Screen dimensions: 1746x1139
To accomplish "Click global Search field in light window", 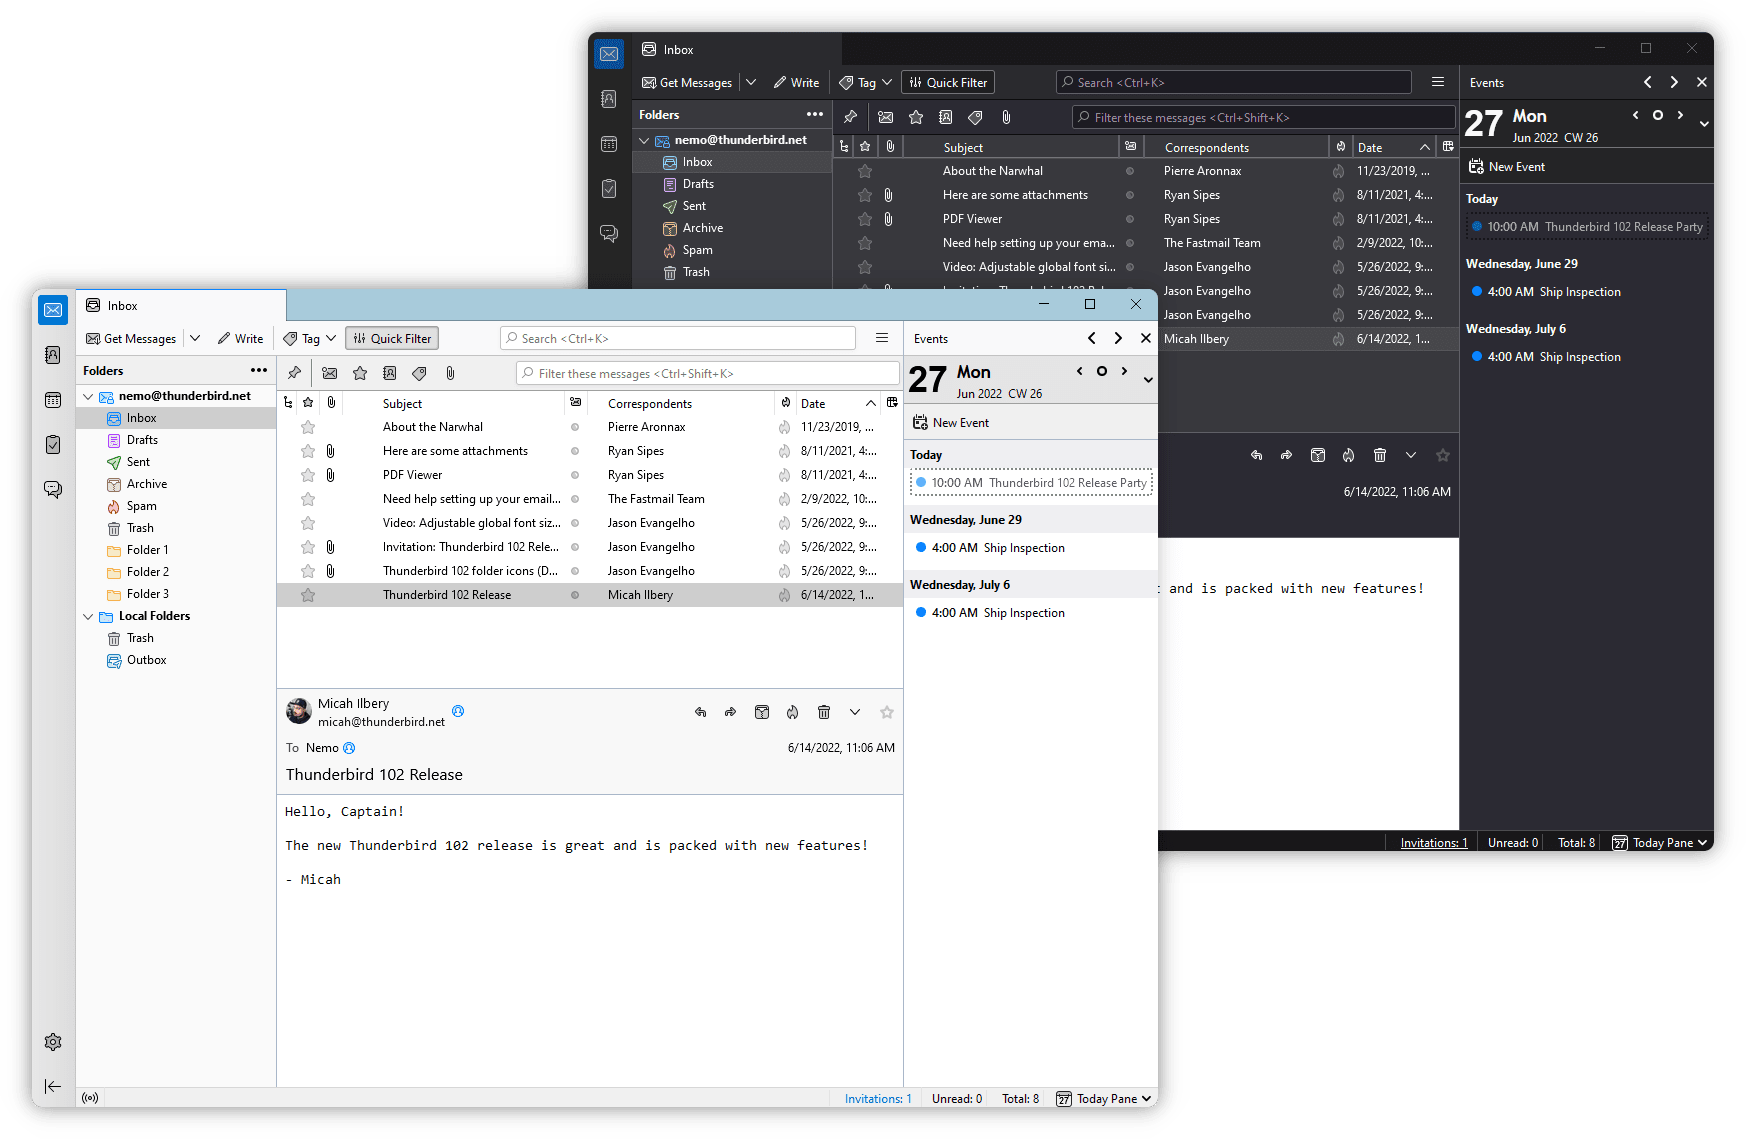I will click(x=678, y=338).
